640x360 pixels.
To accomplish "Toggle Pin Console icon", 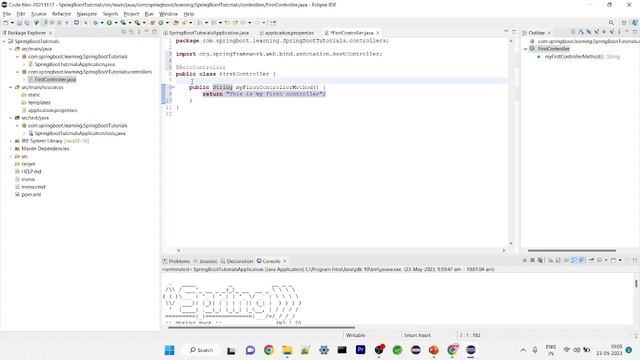I will 591,260.
